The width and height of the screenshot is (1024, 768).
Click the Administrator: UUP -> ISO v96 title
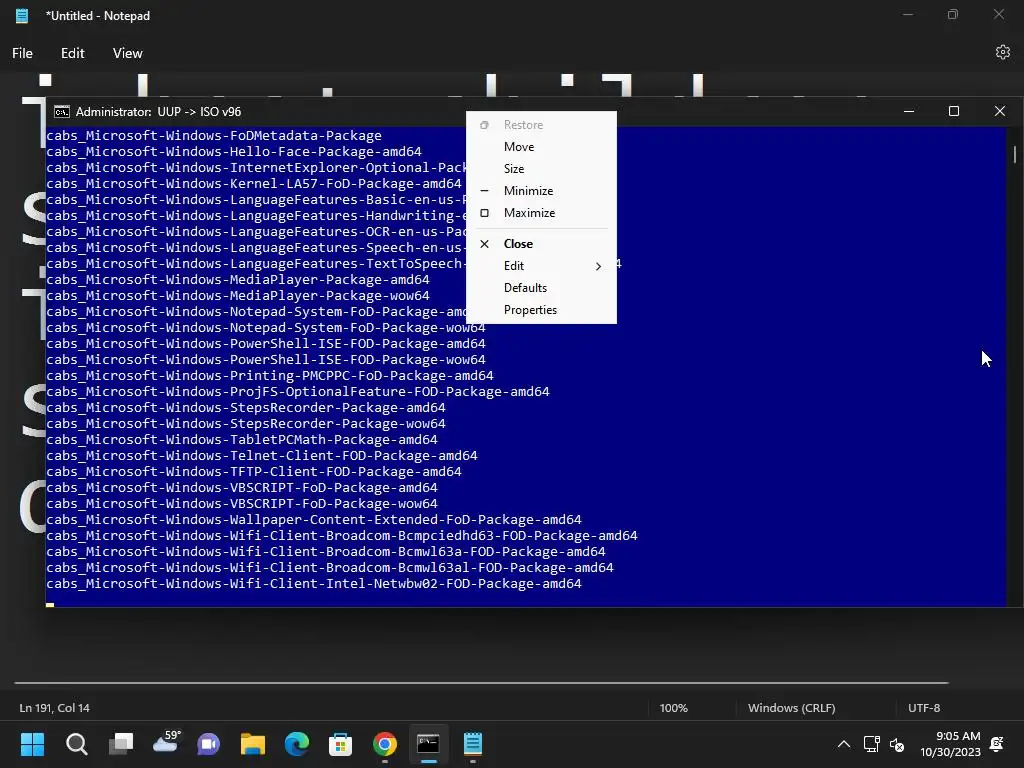coord(158,112)
